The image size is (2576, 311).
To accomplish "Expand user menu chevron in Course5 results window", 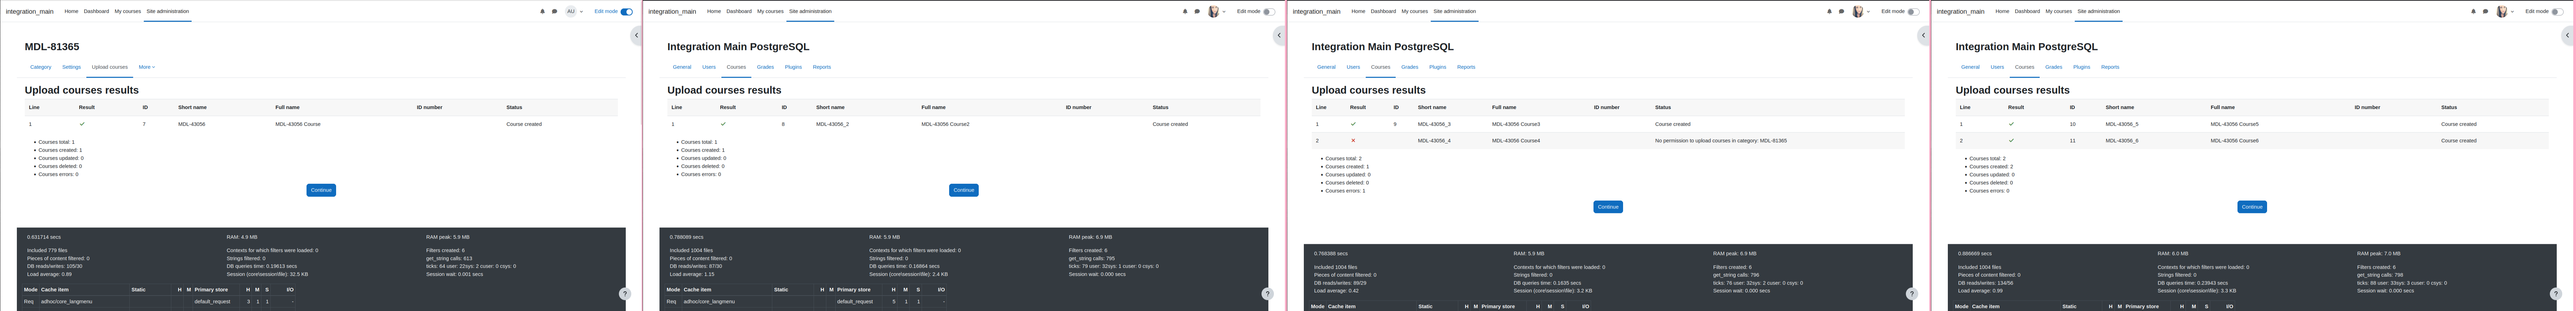I will [x=2512, y=12].
